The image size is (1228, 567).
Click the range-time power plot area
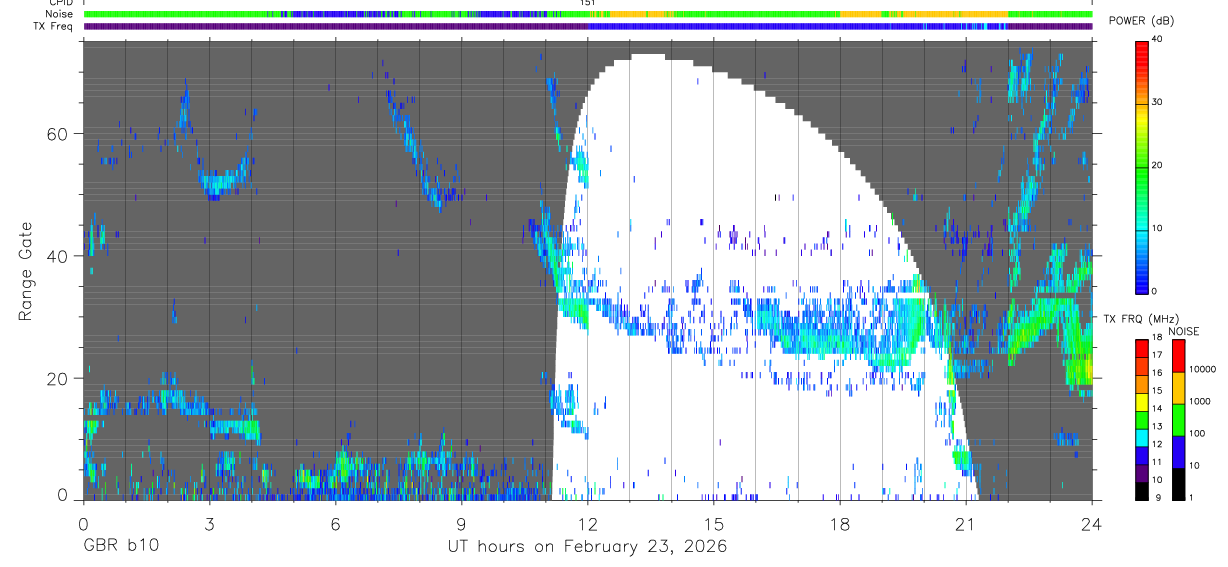click(588, 270)
